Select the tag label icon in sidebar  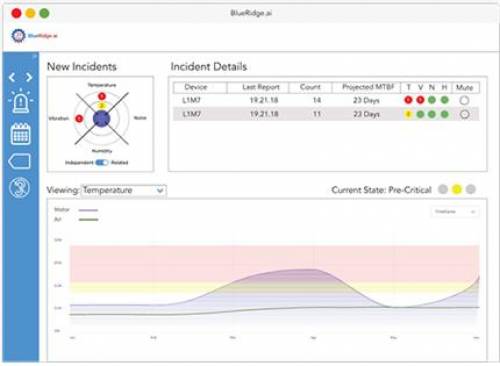(20, 162)
